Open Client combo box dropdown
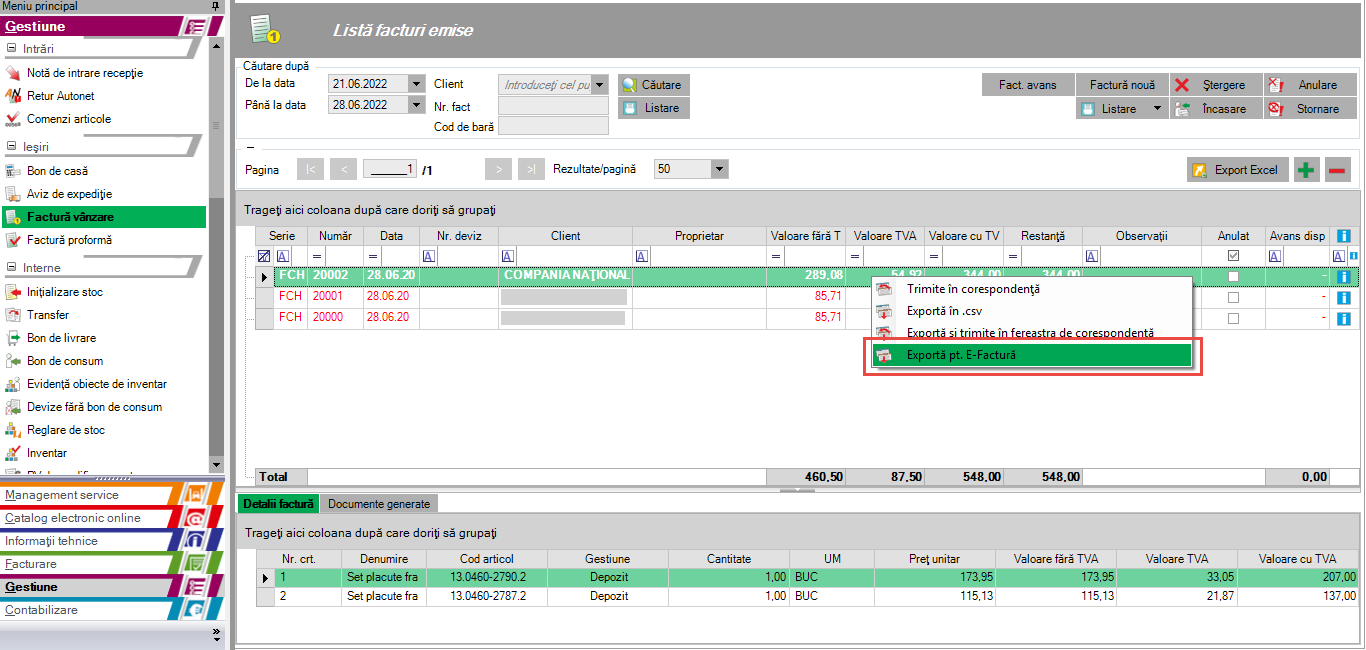 600,85
